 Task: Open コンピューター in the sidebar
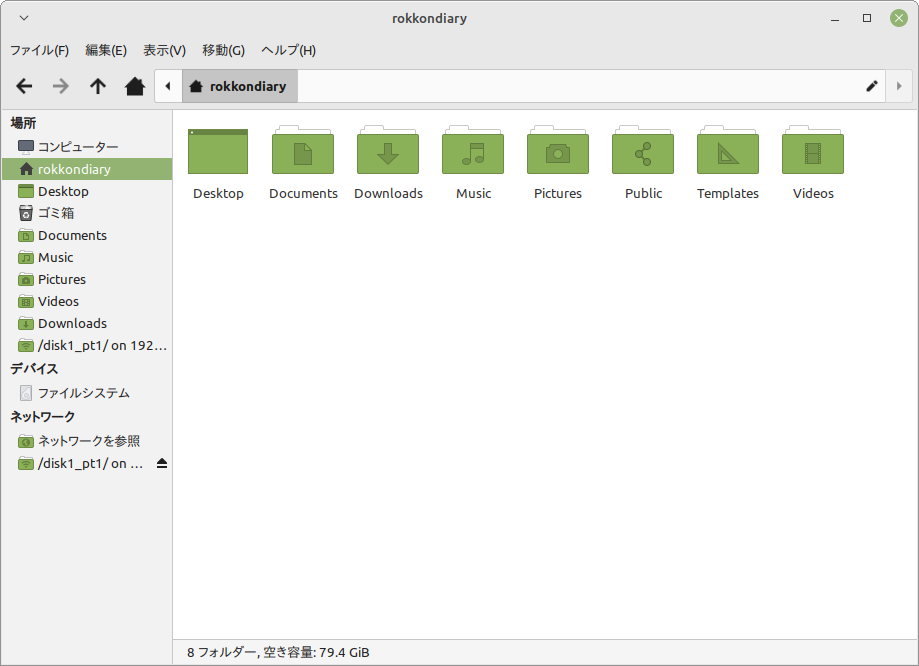coord(87,147)
